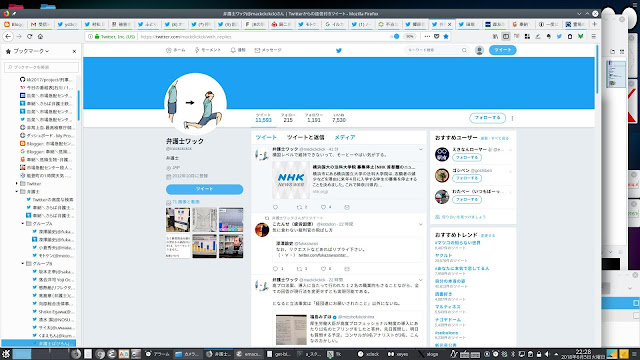The image size is (640, 360).
Task: Open the NHK tweet options chevron
Action: click(420, 149)
